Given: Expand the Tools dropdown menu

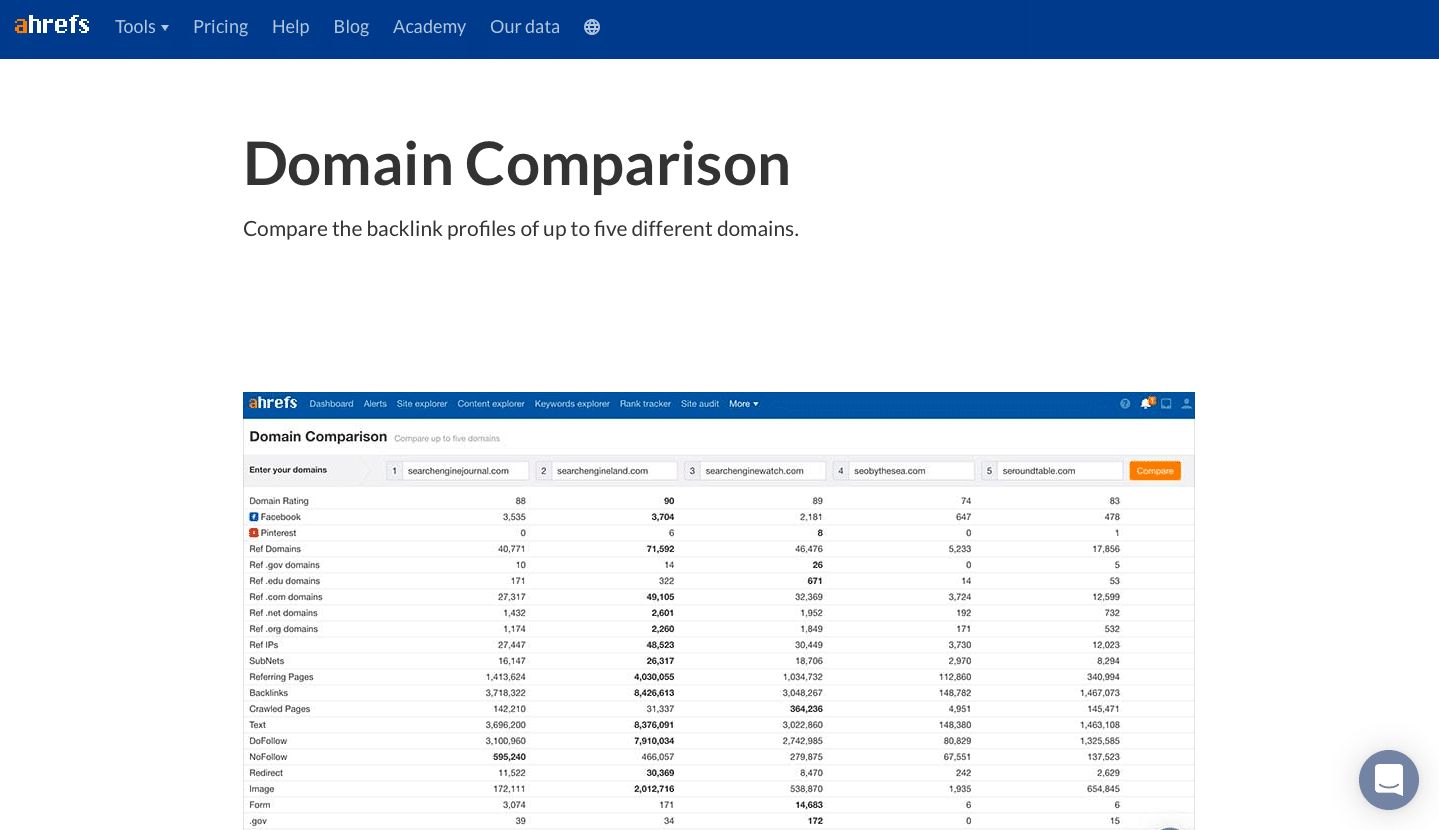Looking at the screenshot, I should pos(142,27).
